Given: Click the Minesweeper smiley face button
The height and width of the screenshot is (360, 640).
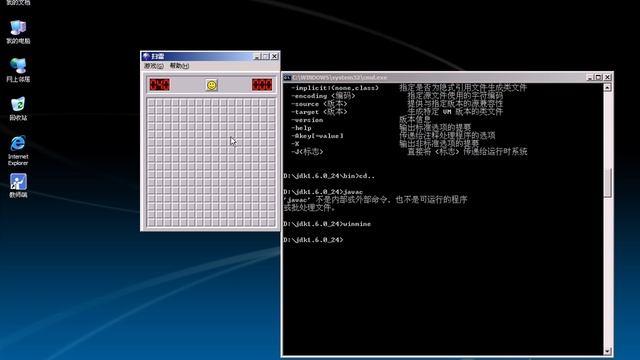Looking at the screenshot, I should (x=211, y=85).
